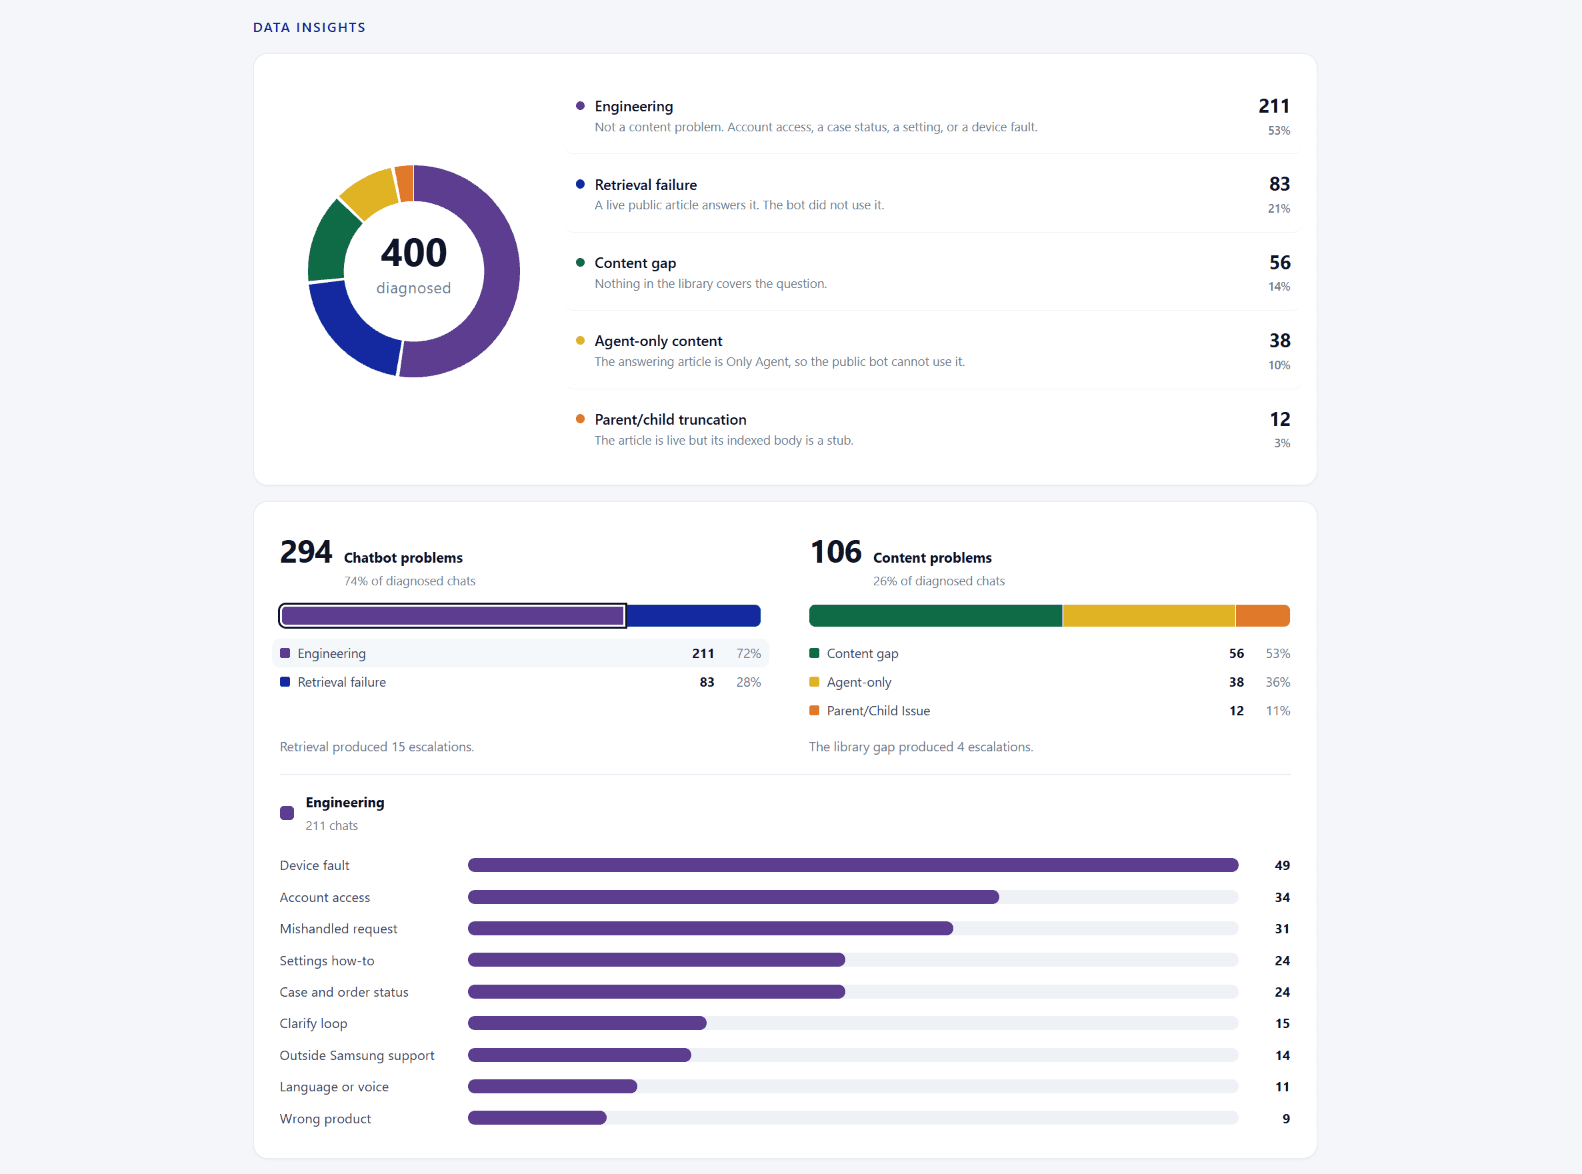This screenshot has height=1174, width=1582.
Task: Click the 83 count for Retrieval failure
Action: coord(1280,184)
